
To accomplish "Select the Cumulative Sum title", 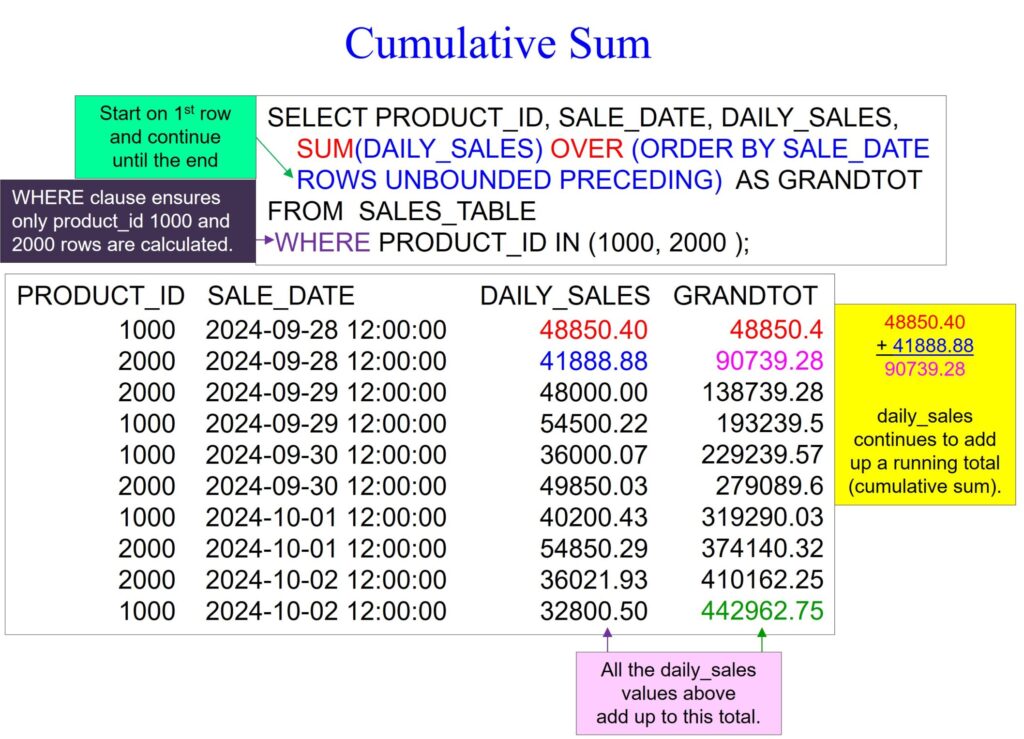I will 497,44.
